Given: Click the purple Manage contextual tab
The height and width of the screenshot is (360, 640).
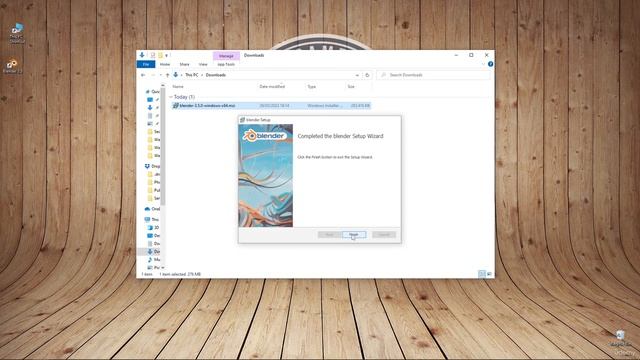Looking at the screenshot, I should point(226,56).
